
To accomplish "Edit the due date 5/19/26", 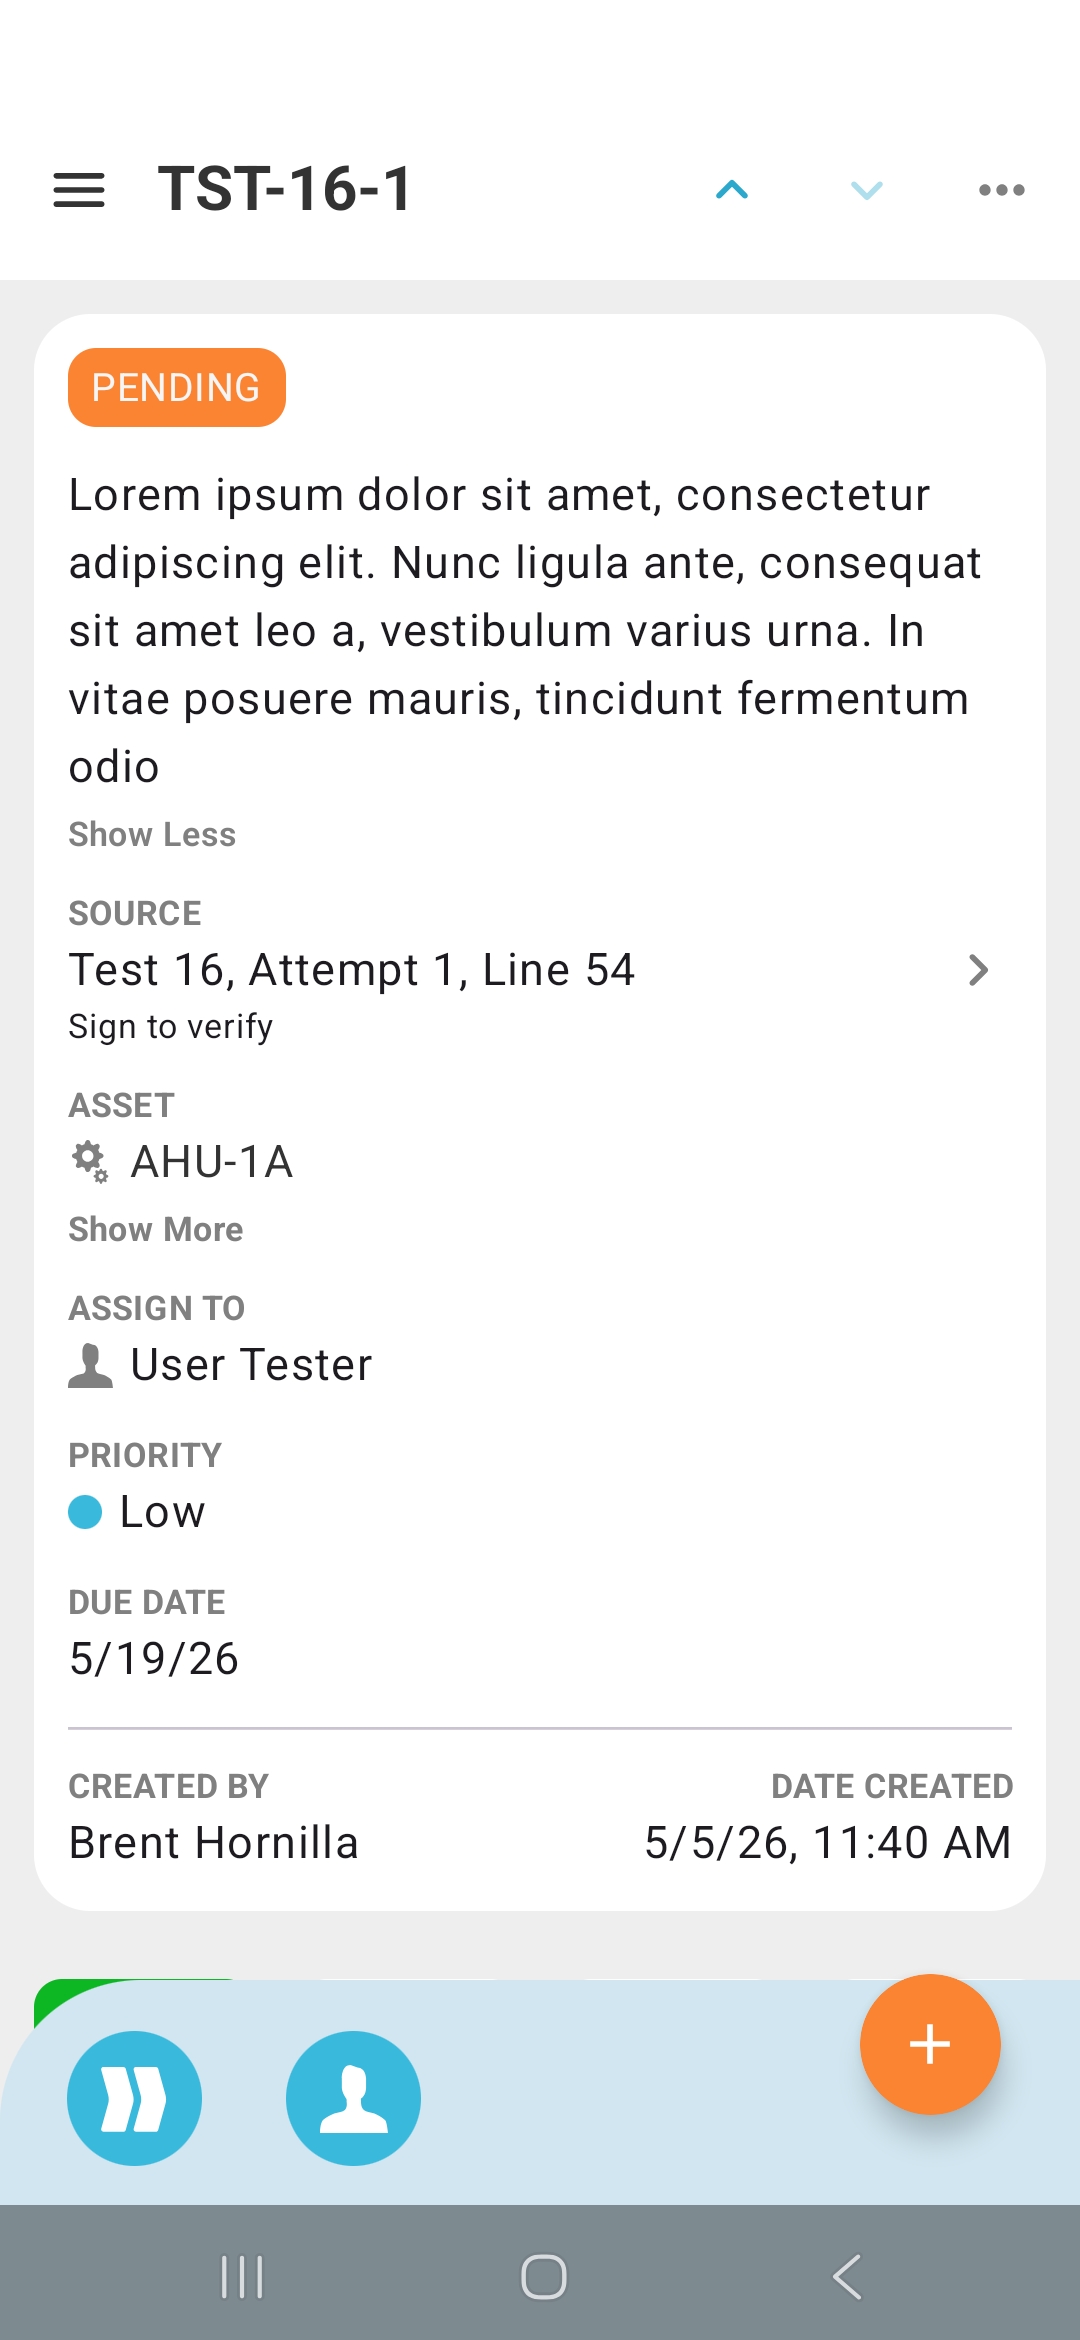I will pyautogui.click(x=154, y=1659).
